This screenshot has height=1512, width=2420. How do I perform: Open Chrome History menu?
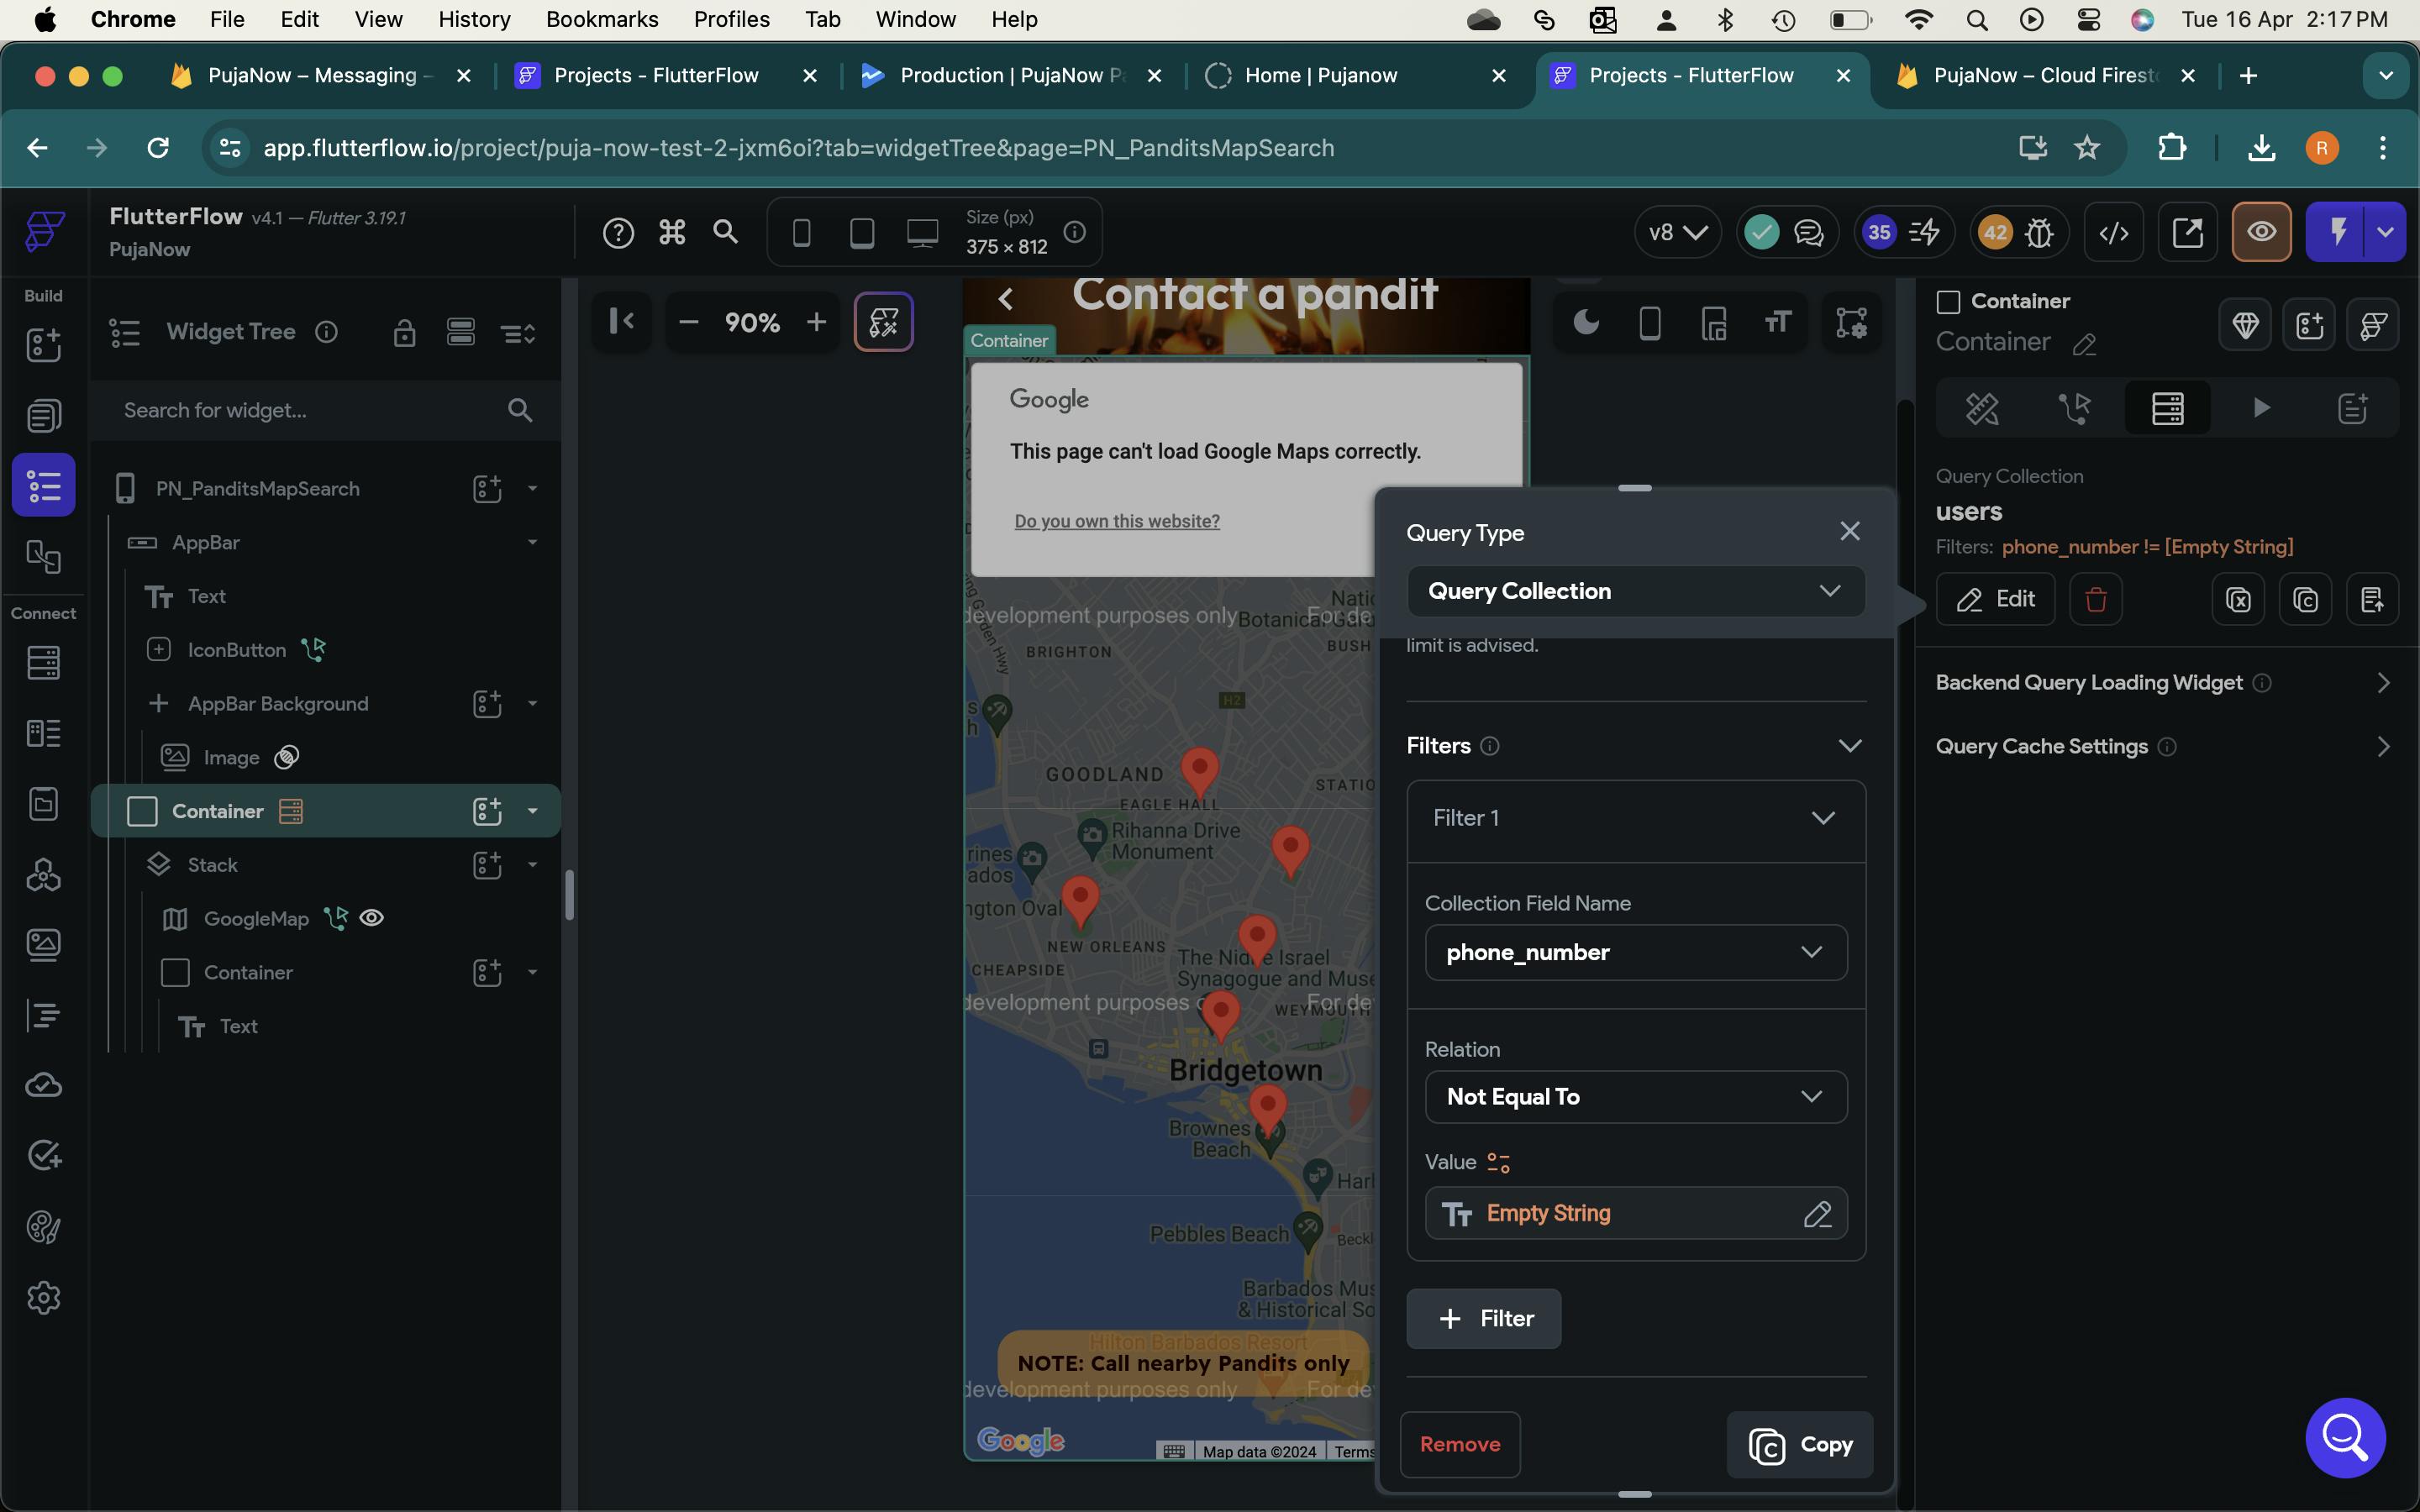[x=474, y=19]
